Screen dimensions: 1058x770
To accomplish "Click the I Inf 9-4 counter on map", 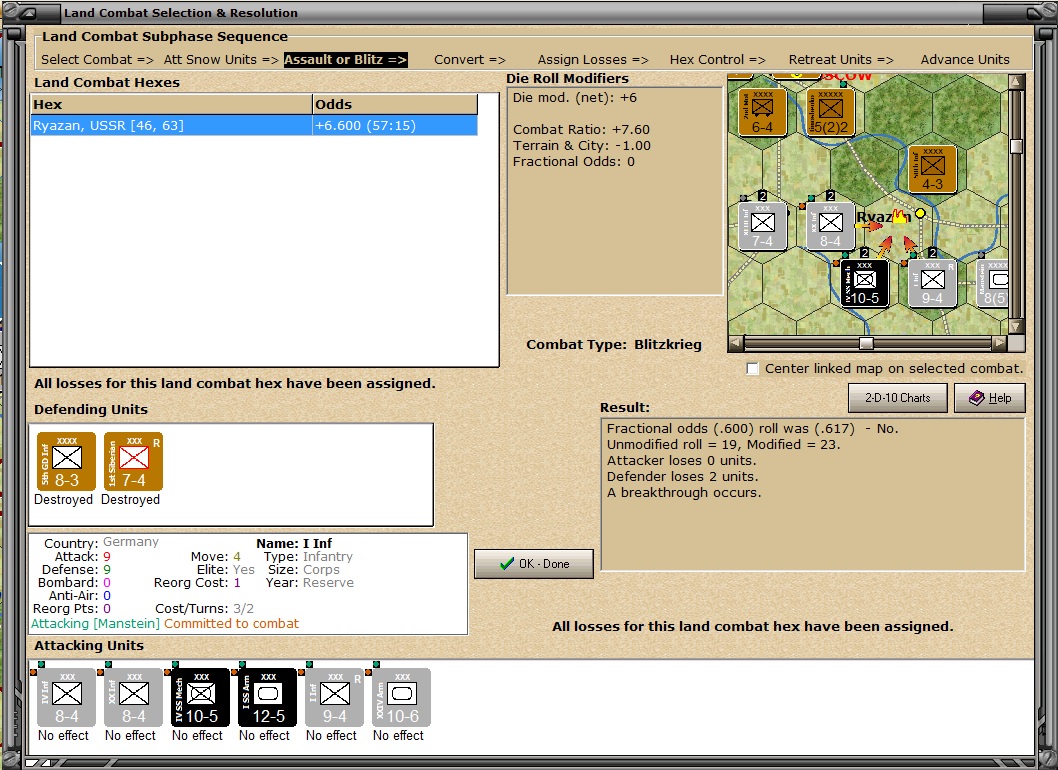I will pyautogui.click(x=932, y=283).
